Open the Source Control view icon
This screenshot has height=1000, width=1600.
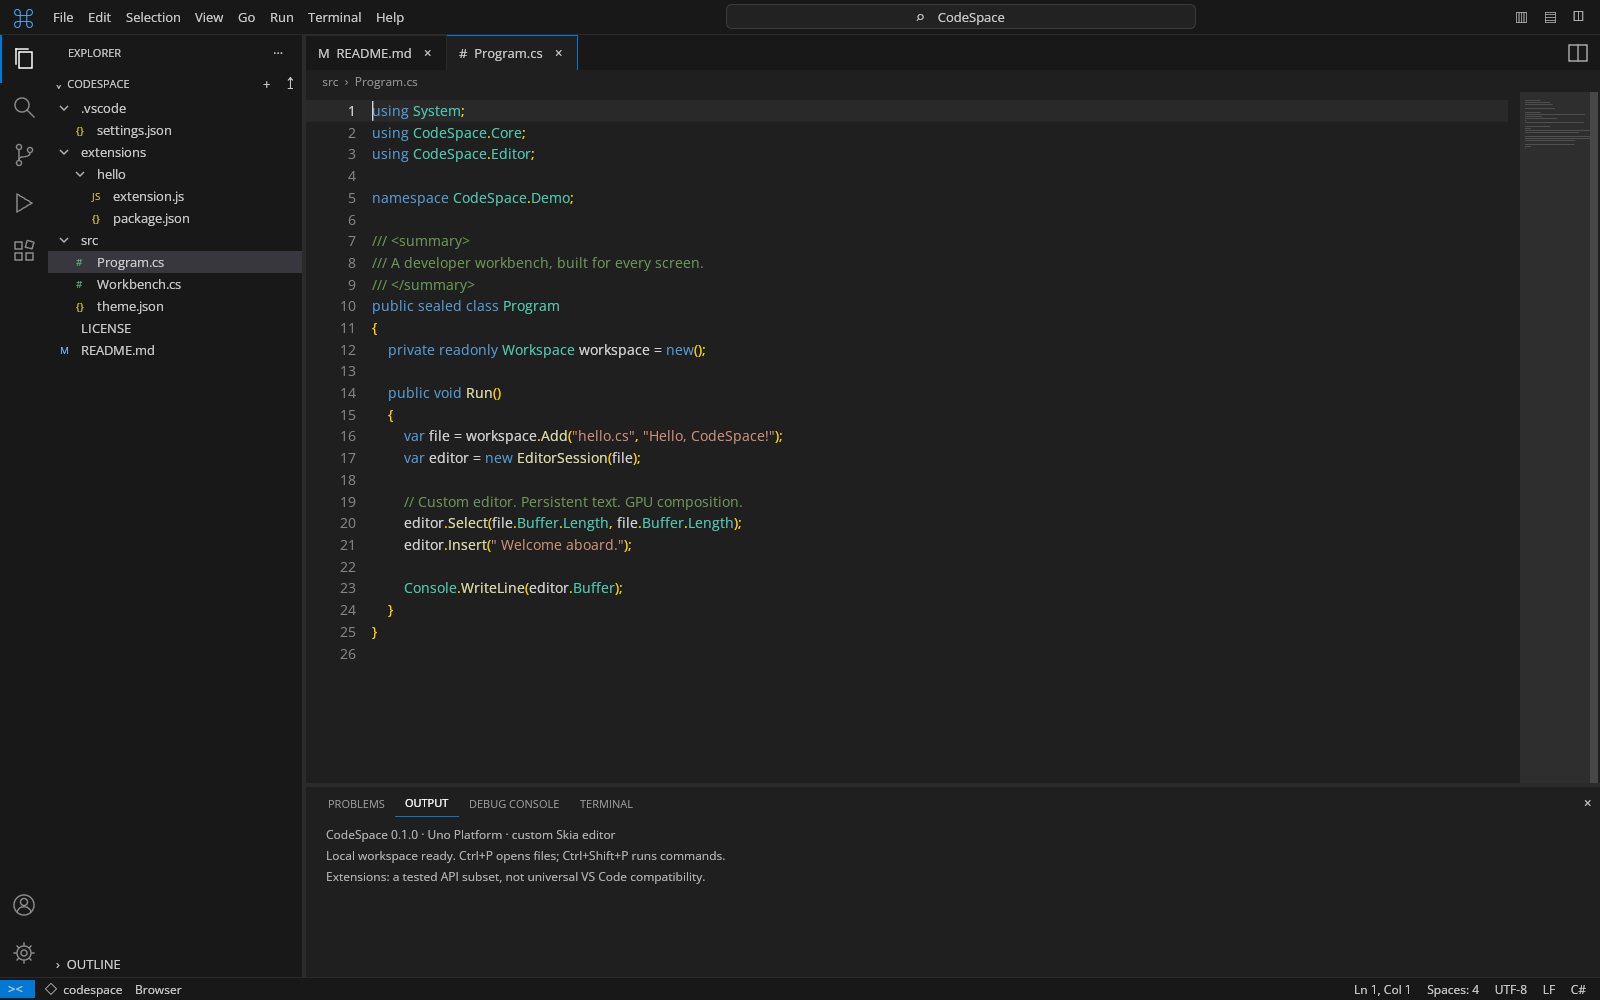coord(24,155)
